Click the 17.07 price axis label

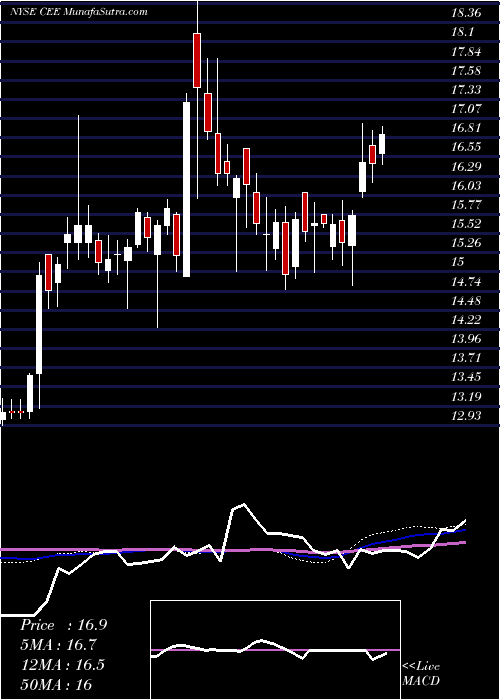(466, 108)
